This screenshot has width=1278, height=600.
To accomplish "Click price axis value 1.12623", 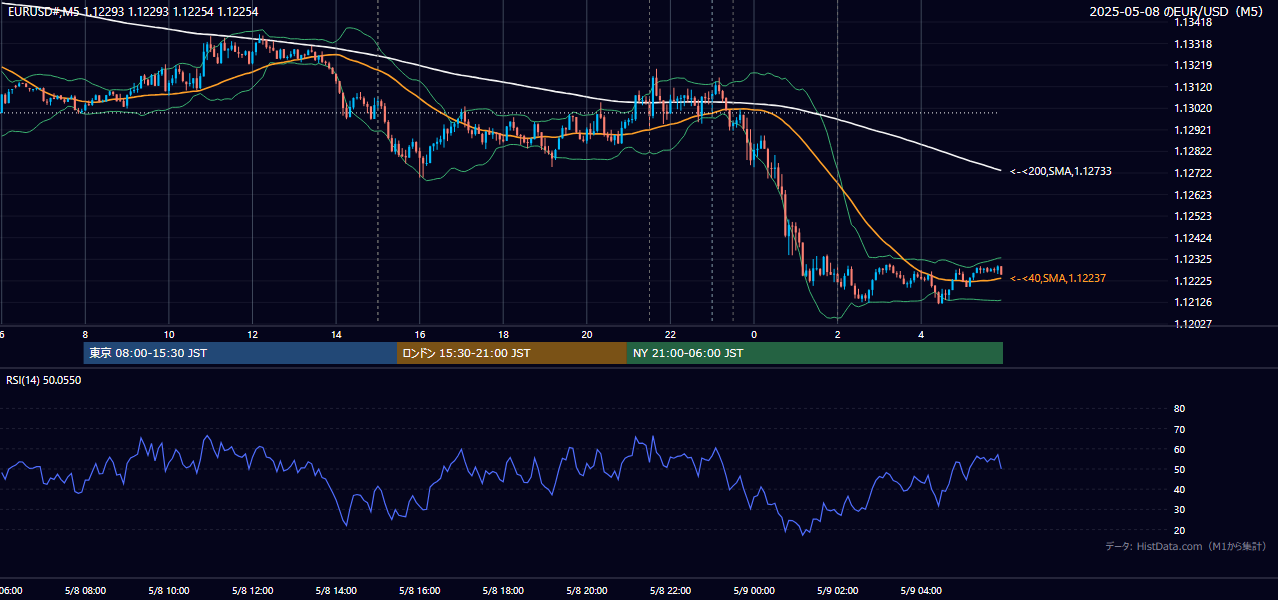I will click(x=1195, y=196).
